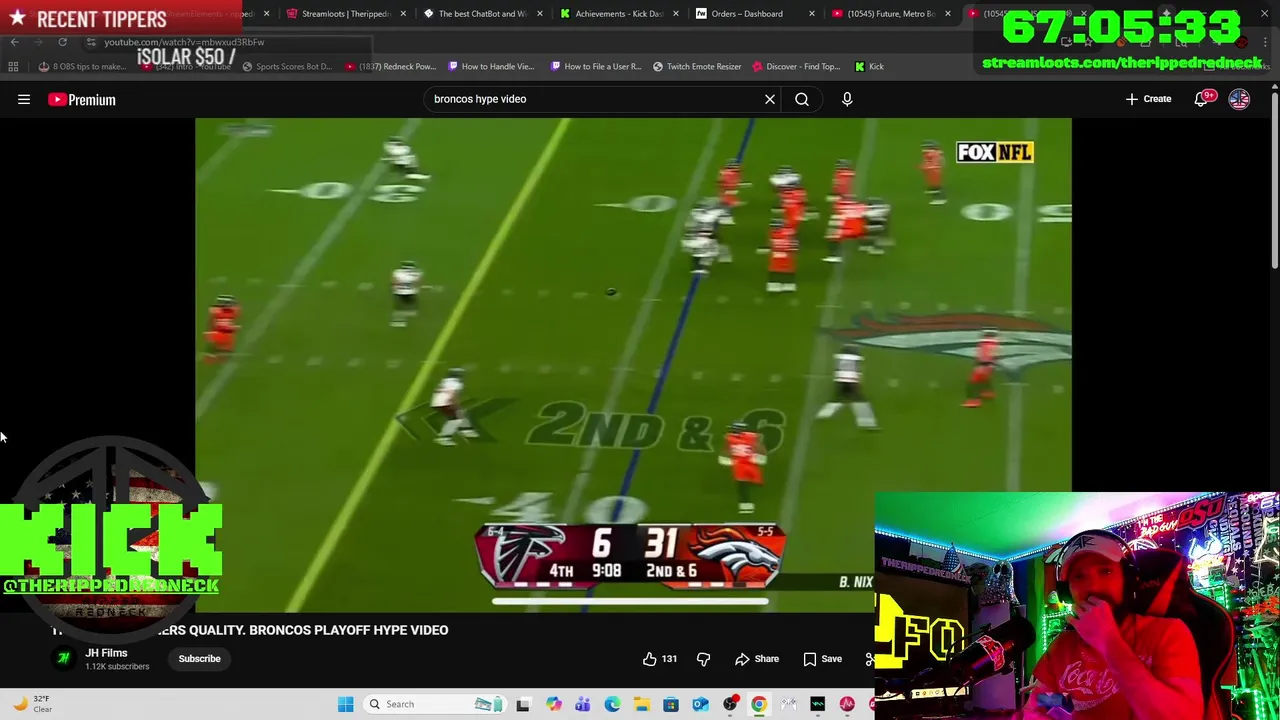Click the Broncos Playoff Hype Video title
The height and width of the screenshot is (720, 1280).
click(250, 630)
